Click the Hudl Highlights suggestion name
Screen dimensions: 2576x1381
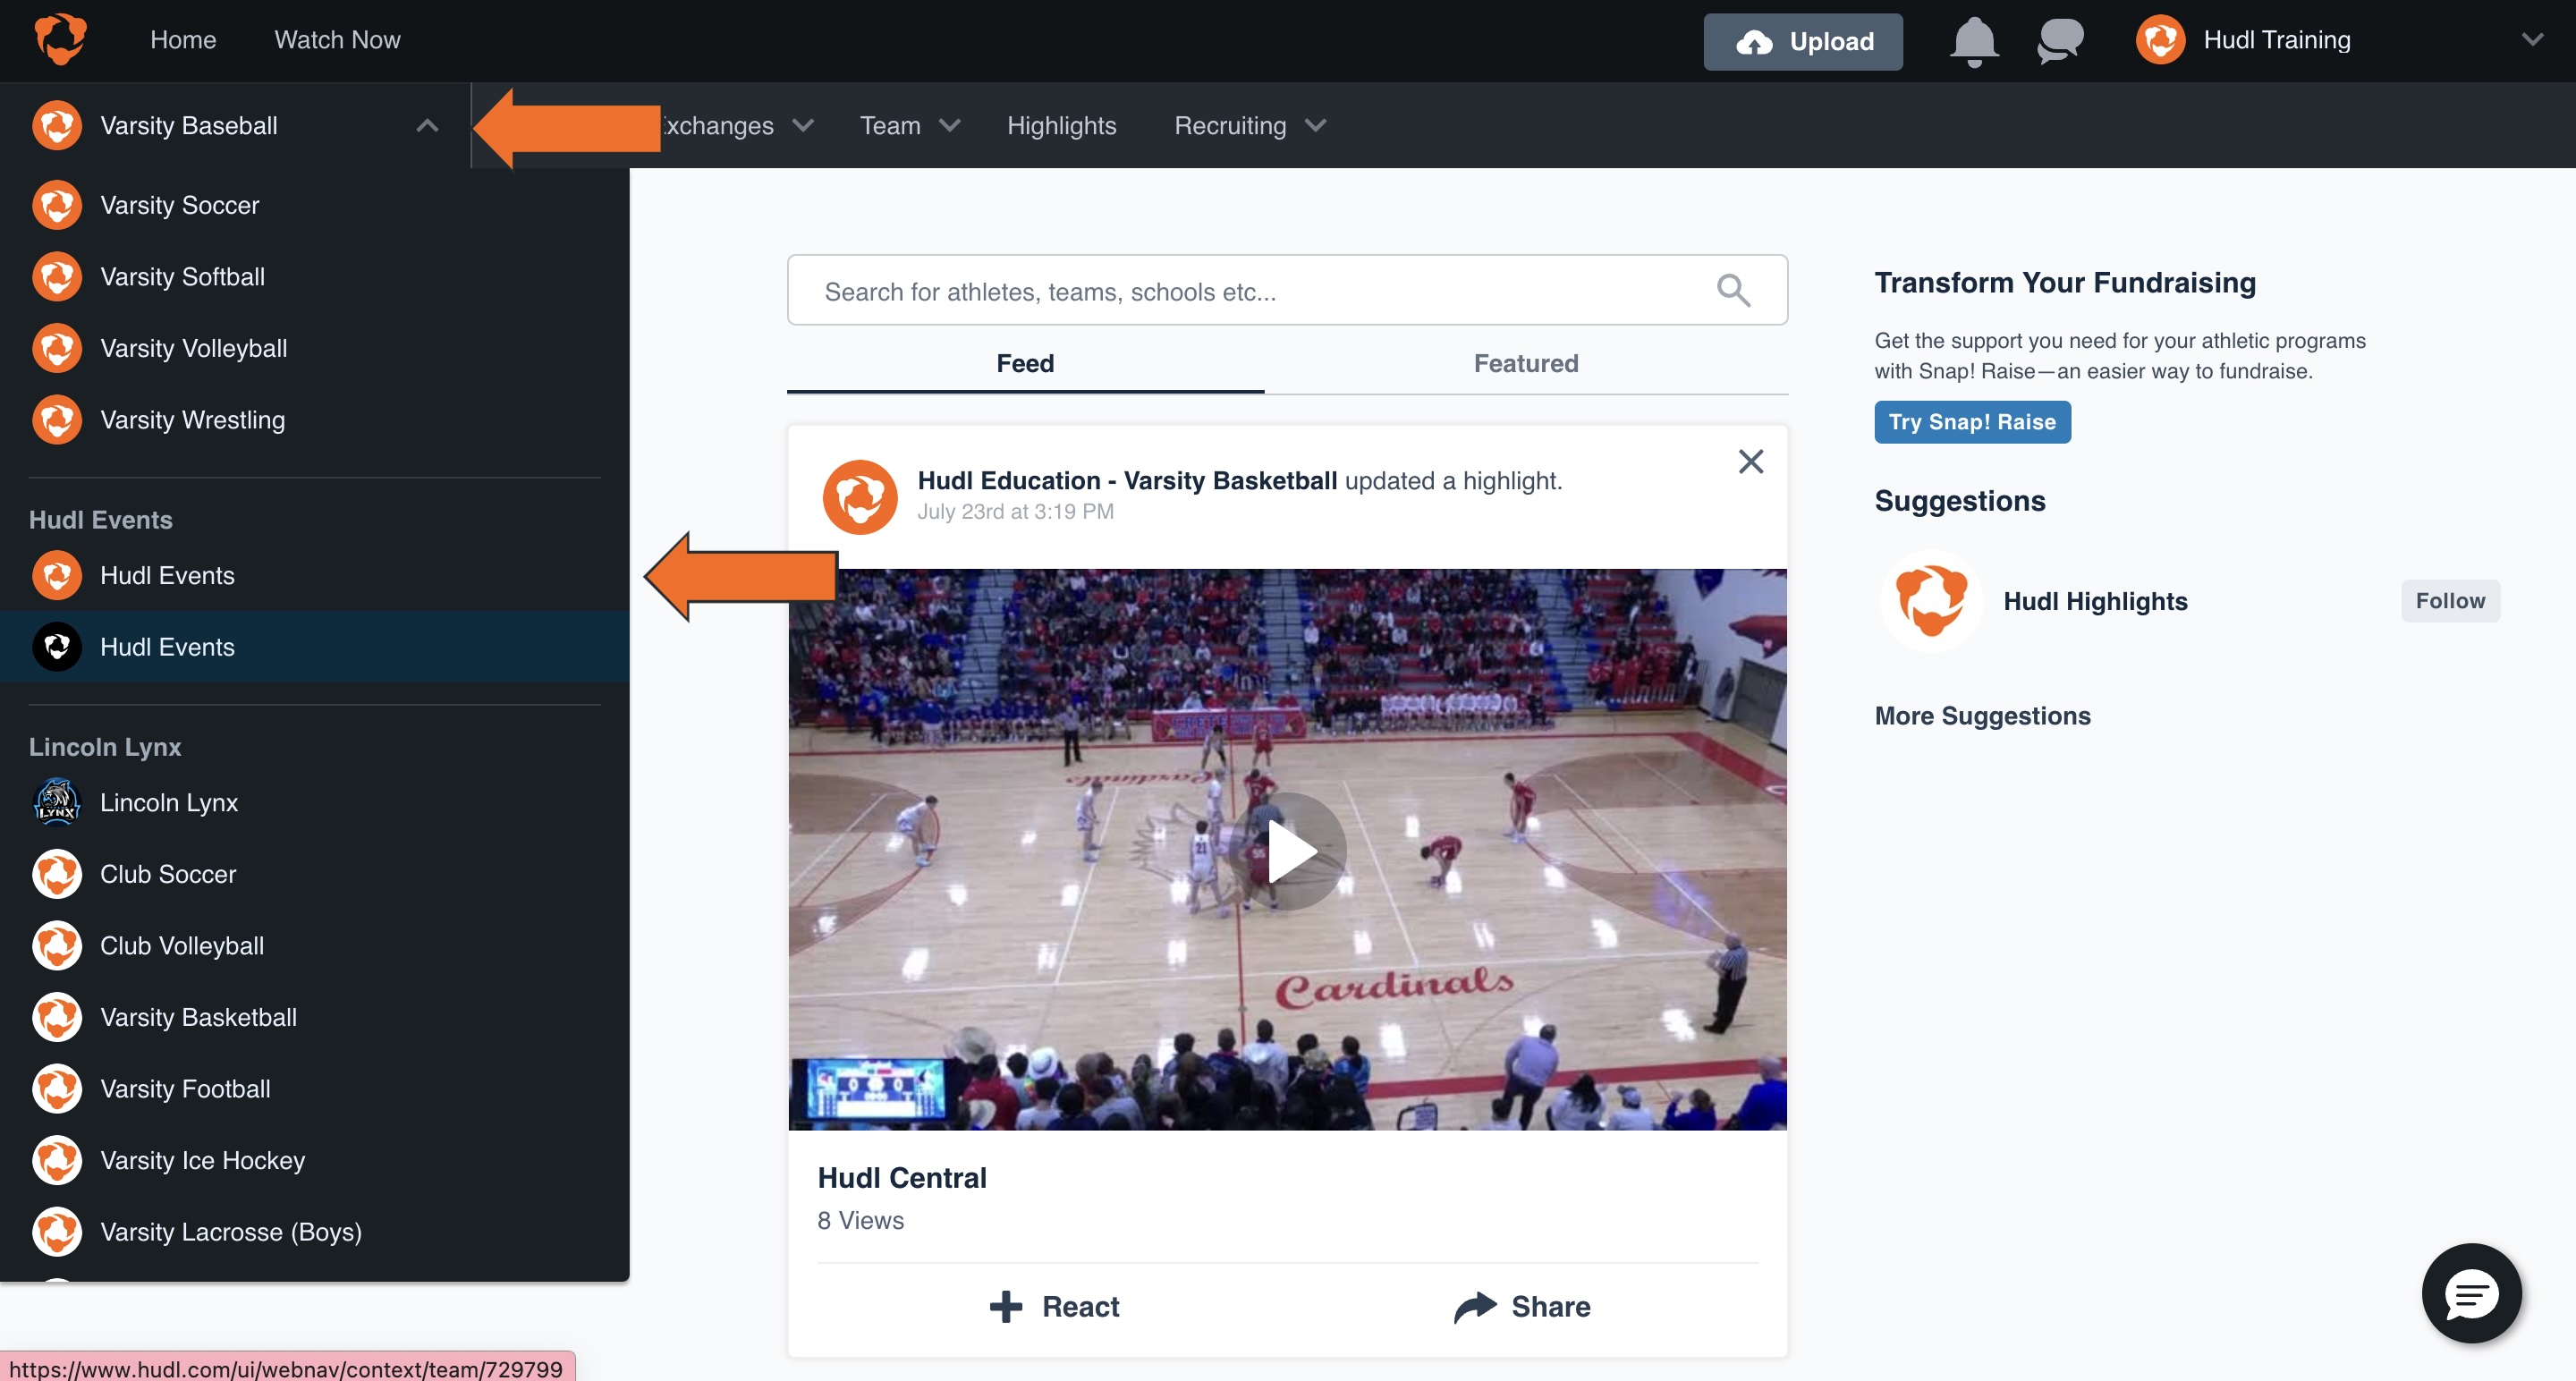click(2095, 601)
